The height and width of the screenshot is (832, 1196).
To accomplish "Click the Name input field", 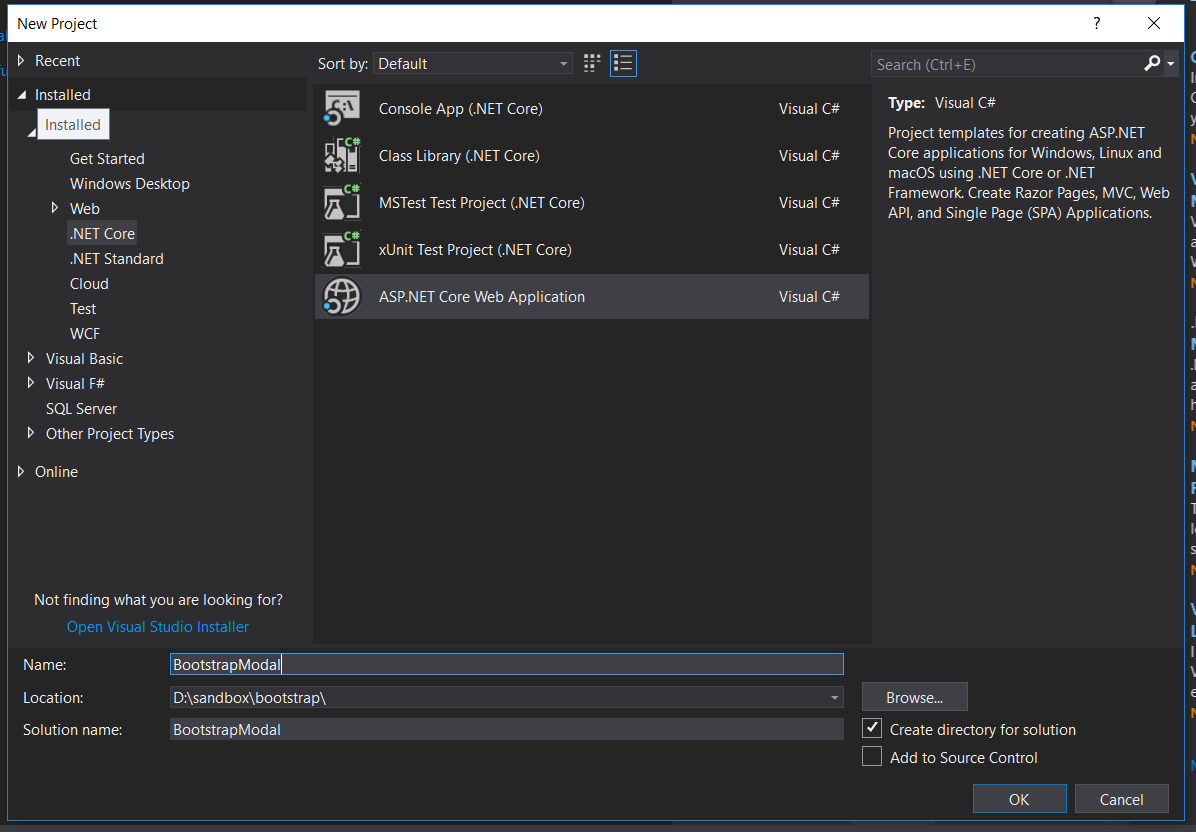I will 506,664.
